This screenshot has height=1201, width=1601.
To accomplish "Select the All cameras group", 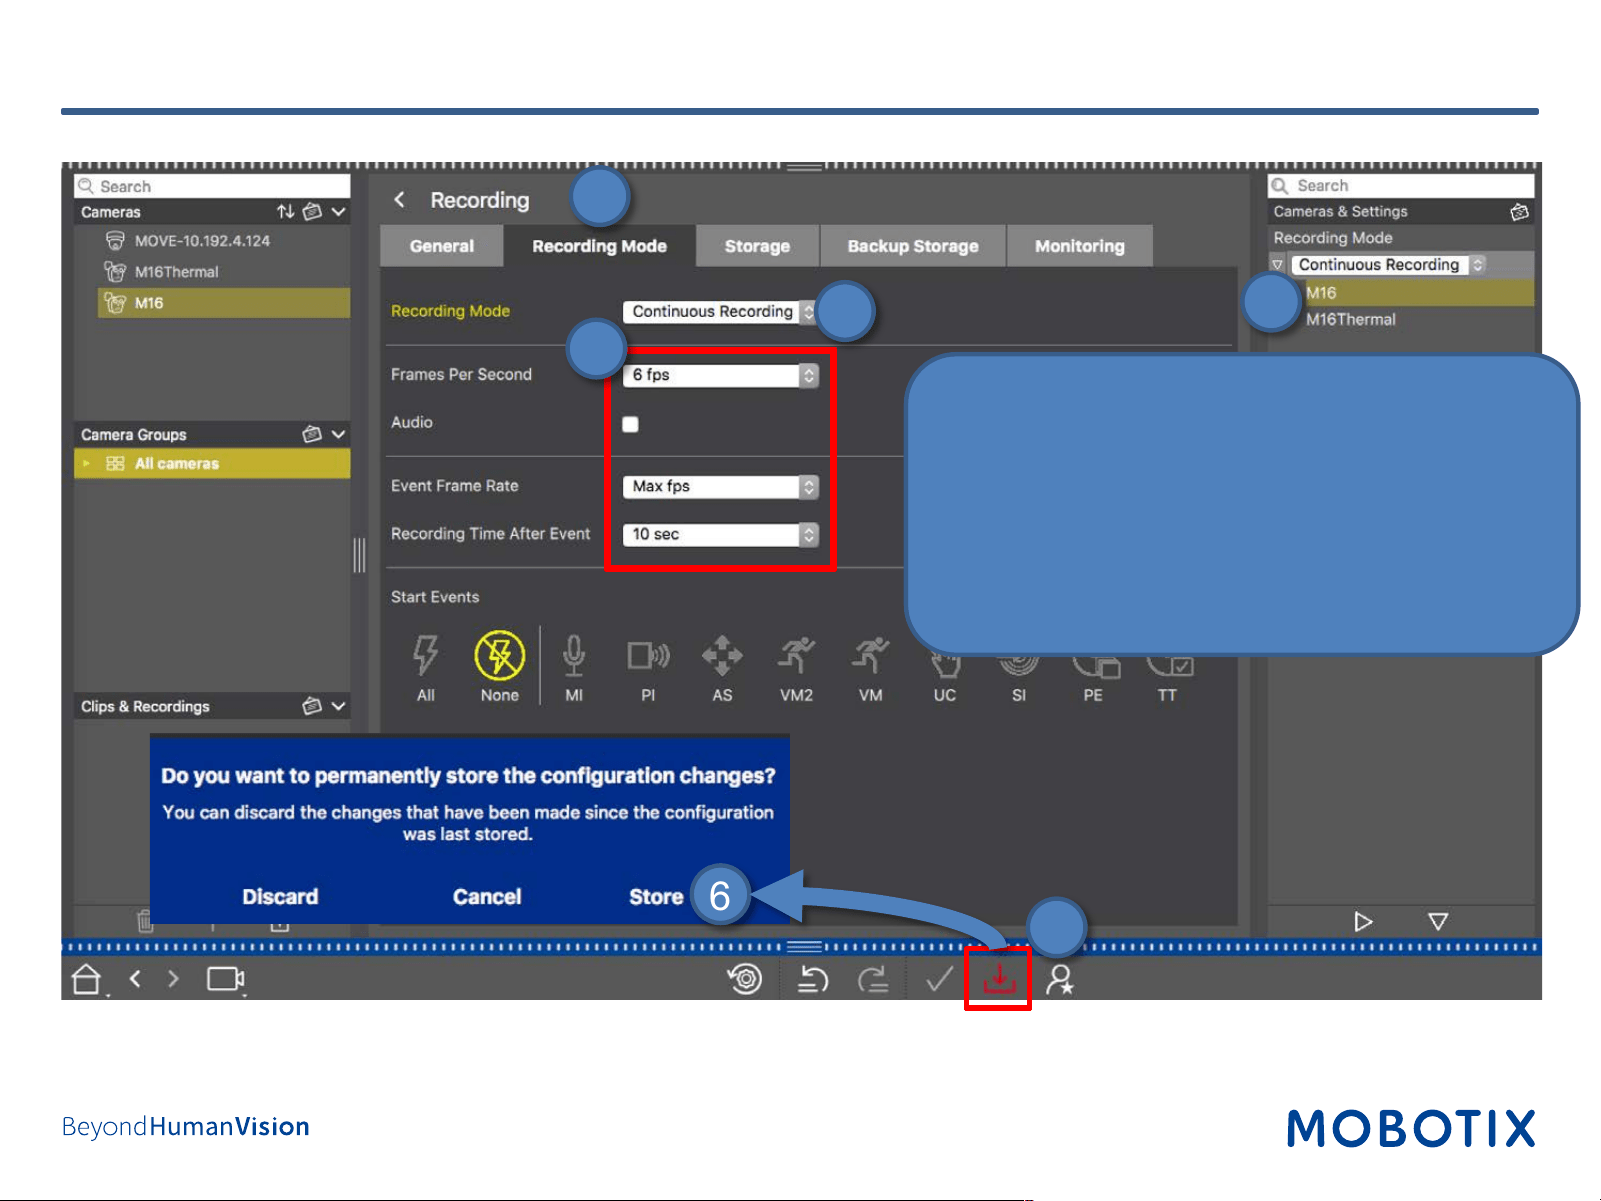I will pos(212,464).
